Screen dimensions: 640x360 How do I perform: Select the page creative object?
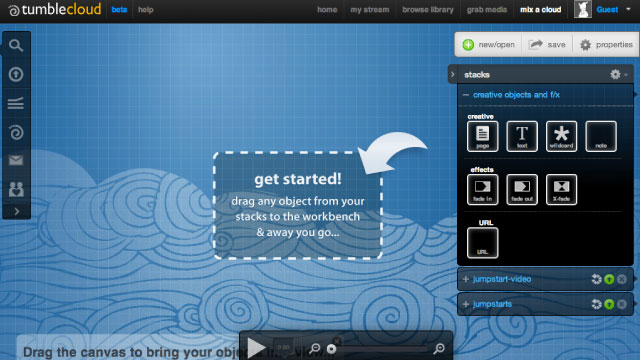(x=482, y=136)
